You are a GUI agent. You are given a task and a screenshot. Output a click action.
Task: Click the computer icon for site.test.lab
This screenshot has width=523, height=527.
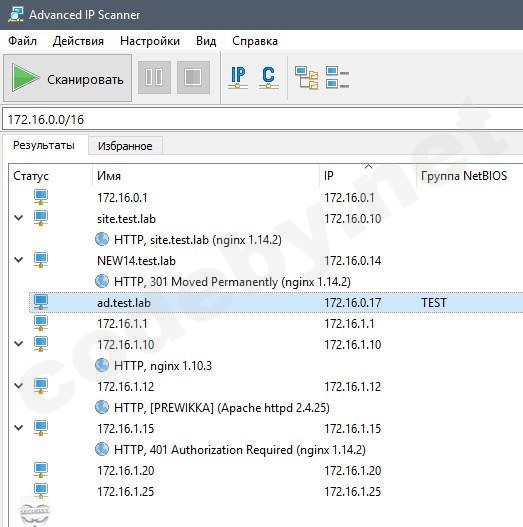coord(41,218)
